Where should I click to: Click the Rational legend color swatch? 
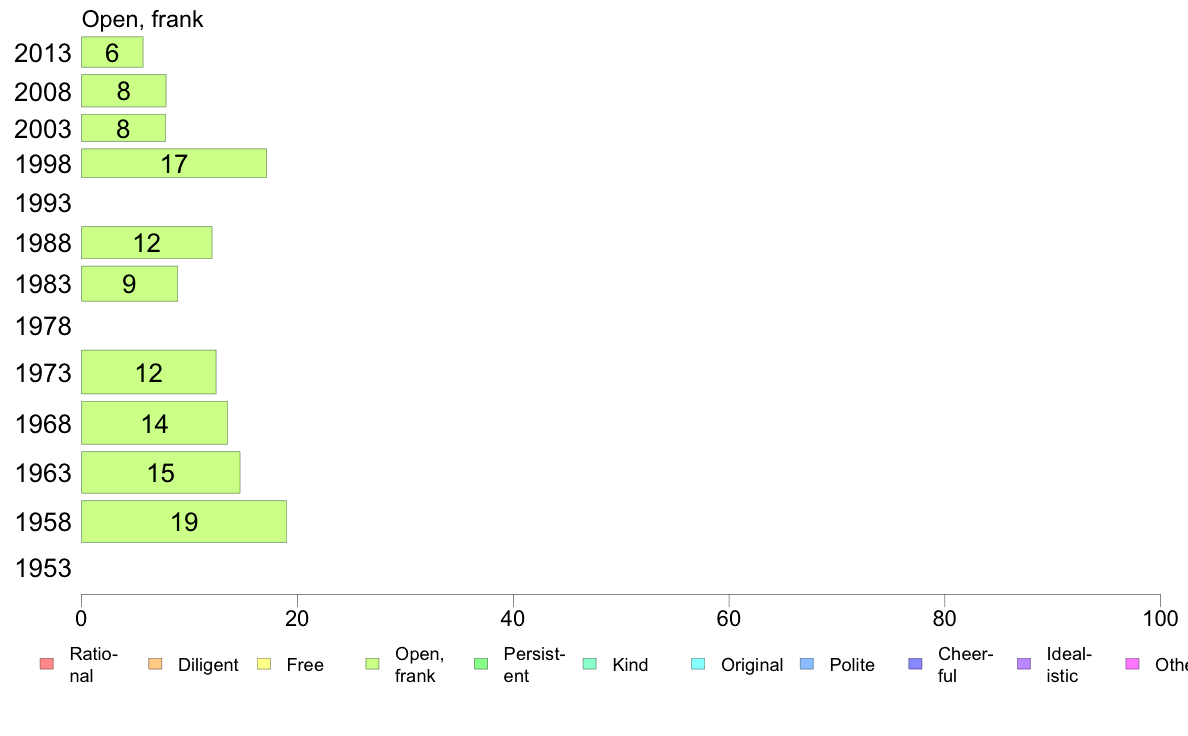click(x=47, y=664)
